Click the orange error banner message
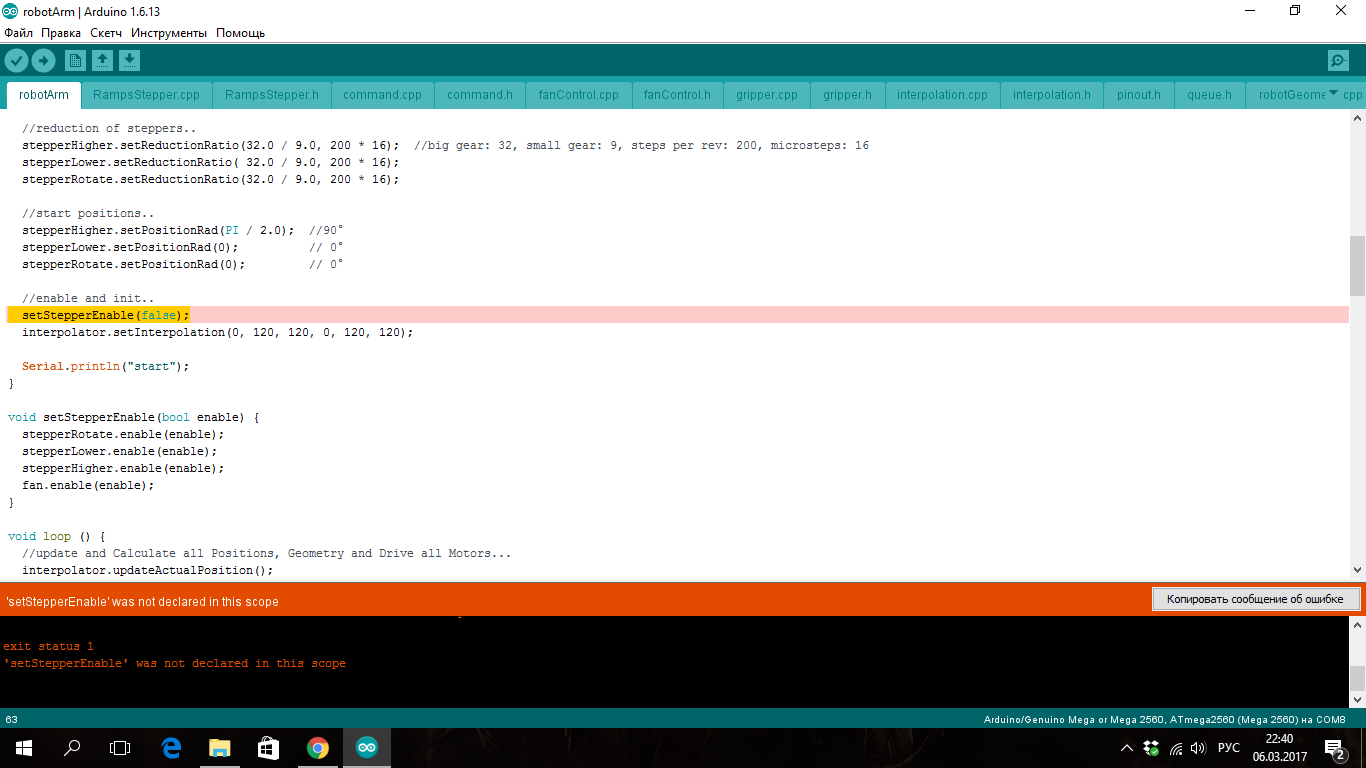Image resolution: width=1366 pixels, height=768 pixels. (142, 602)
